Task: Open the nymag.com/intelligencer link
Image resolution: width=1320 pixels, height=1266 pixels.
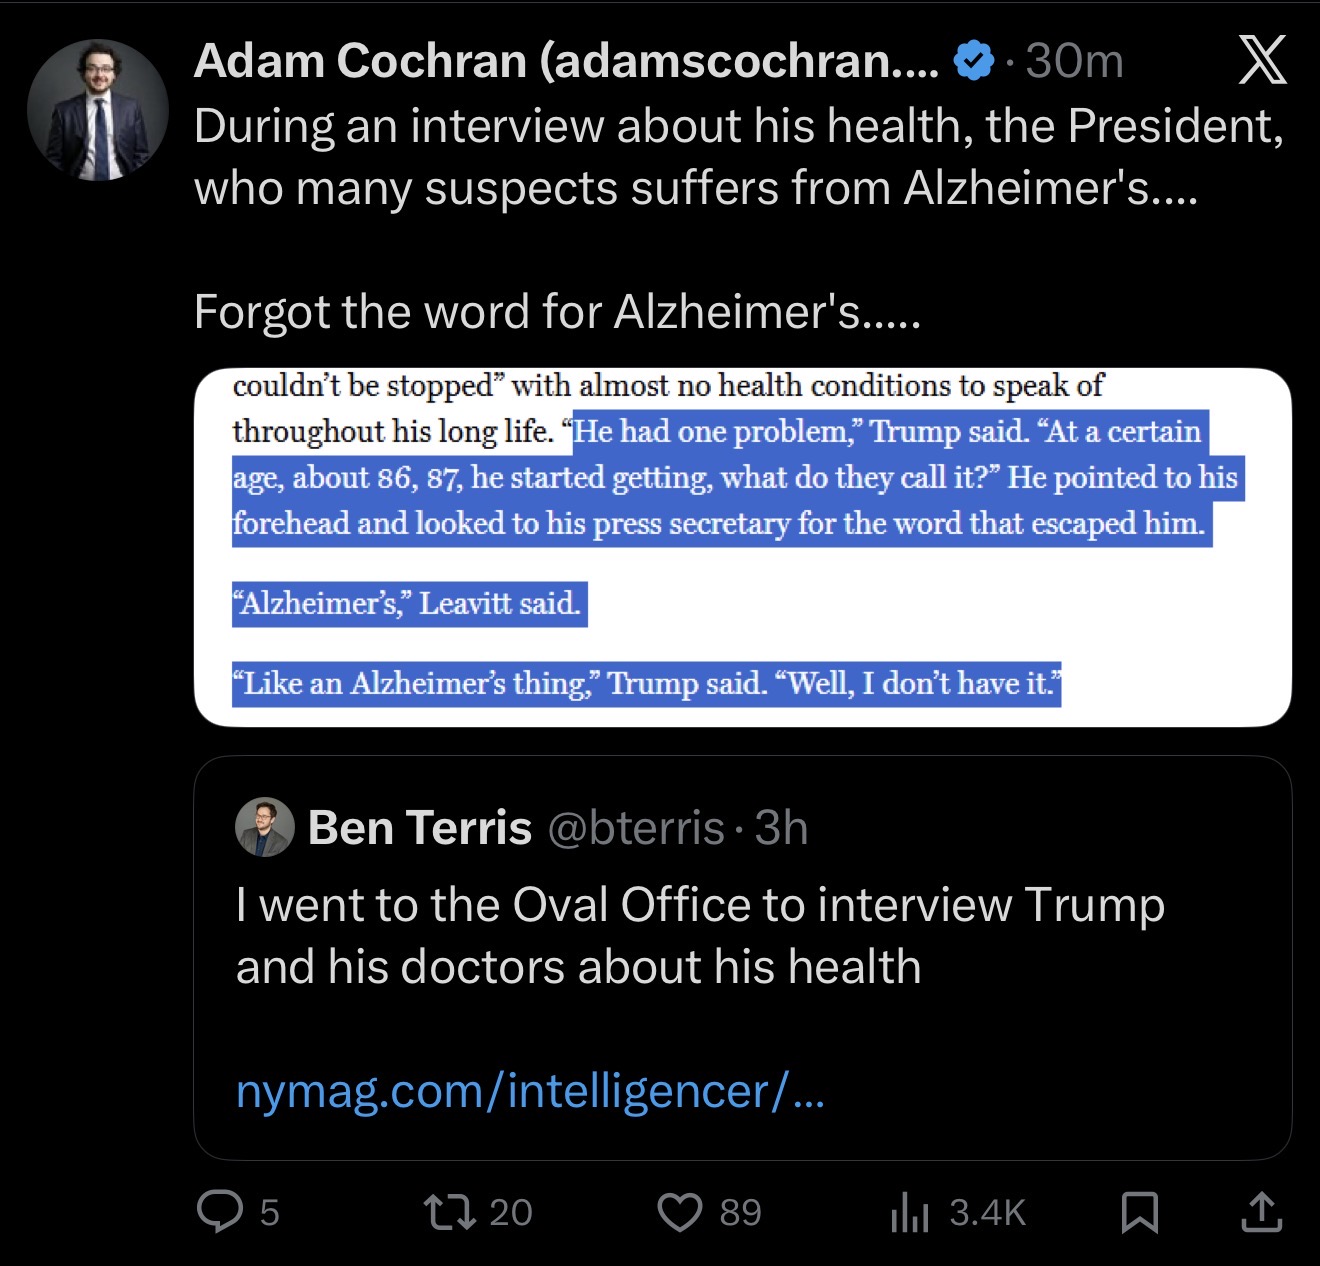Action: [x=530, y=1090]
